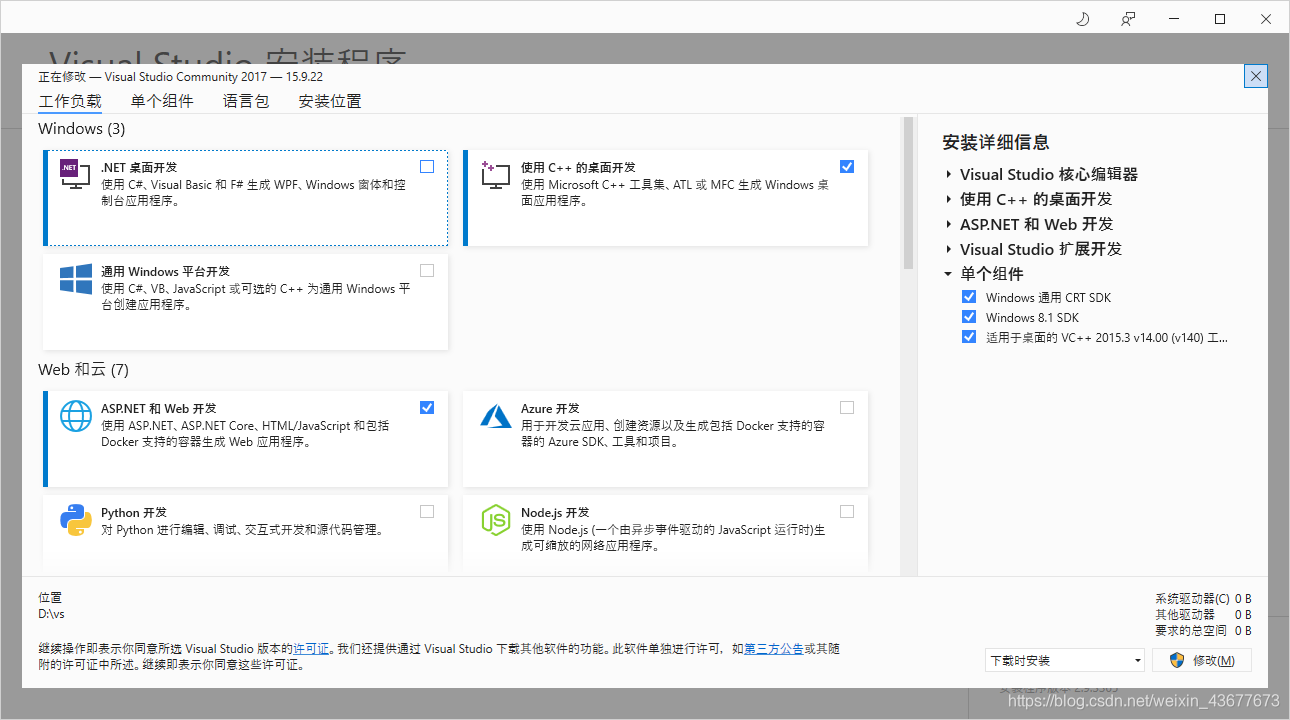This screenshot has width=1290, height=720.
Task: Switch to the 单个组件 tab
Action: tap(162, 101)
